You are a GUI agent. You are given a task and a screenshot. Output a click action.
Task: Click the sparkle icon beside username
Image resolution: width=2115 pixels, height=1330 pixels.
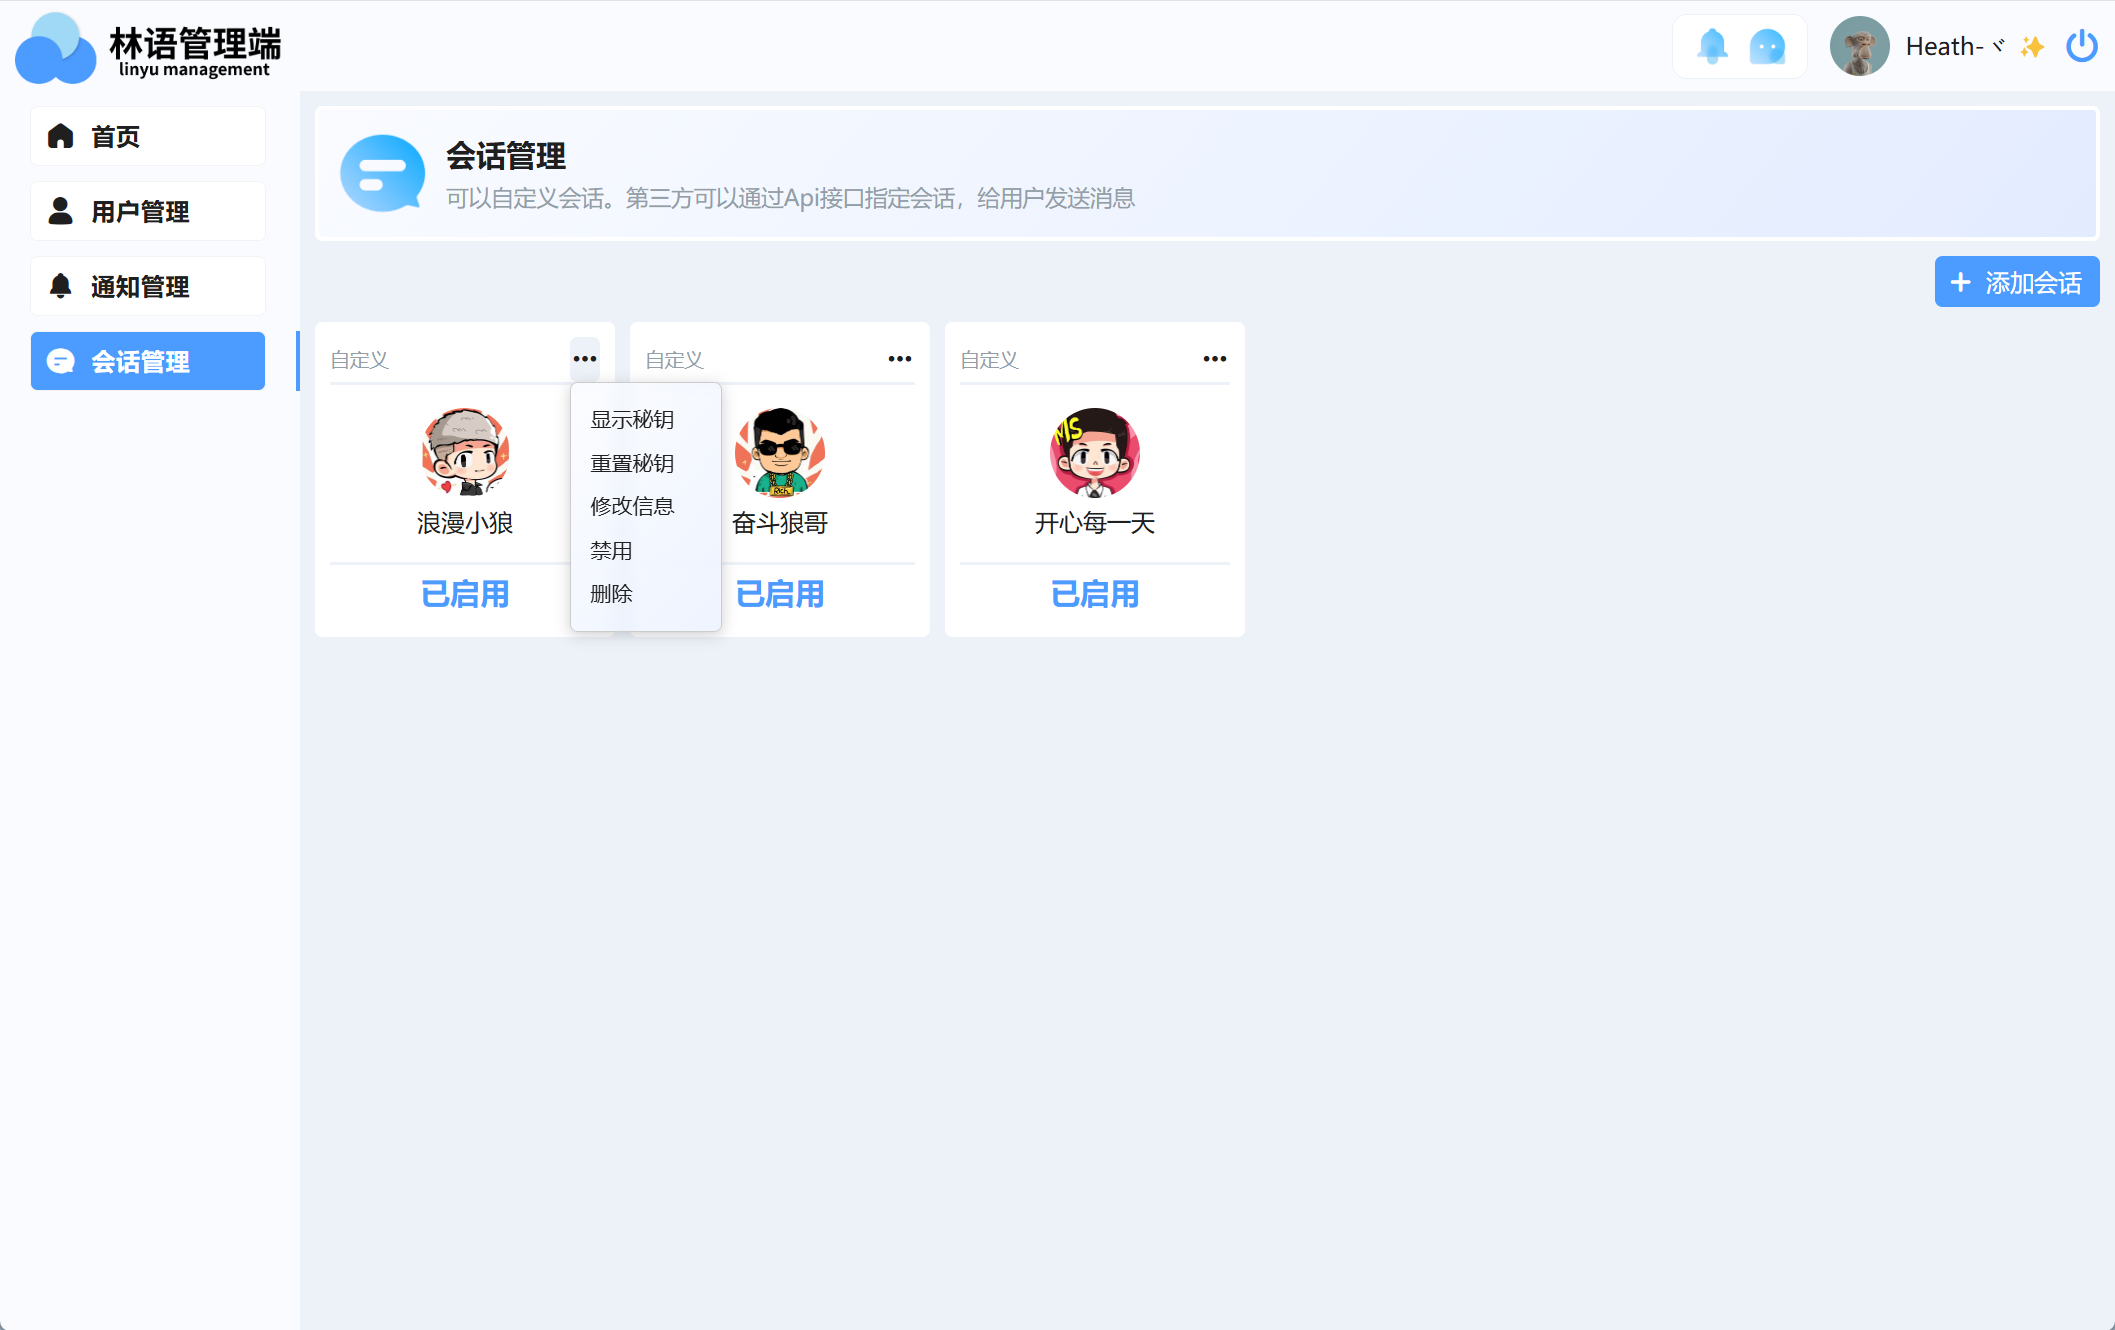pos(2032,46)
